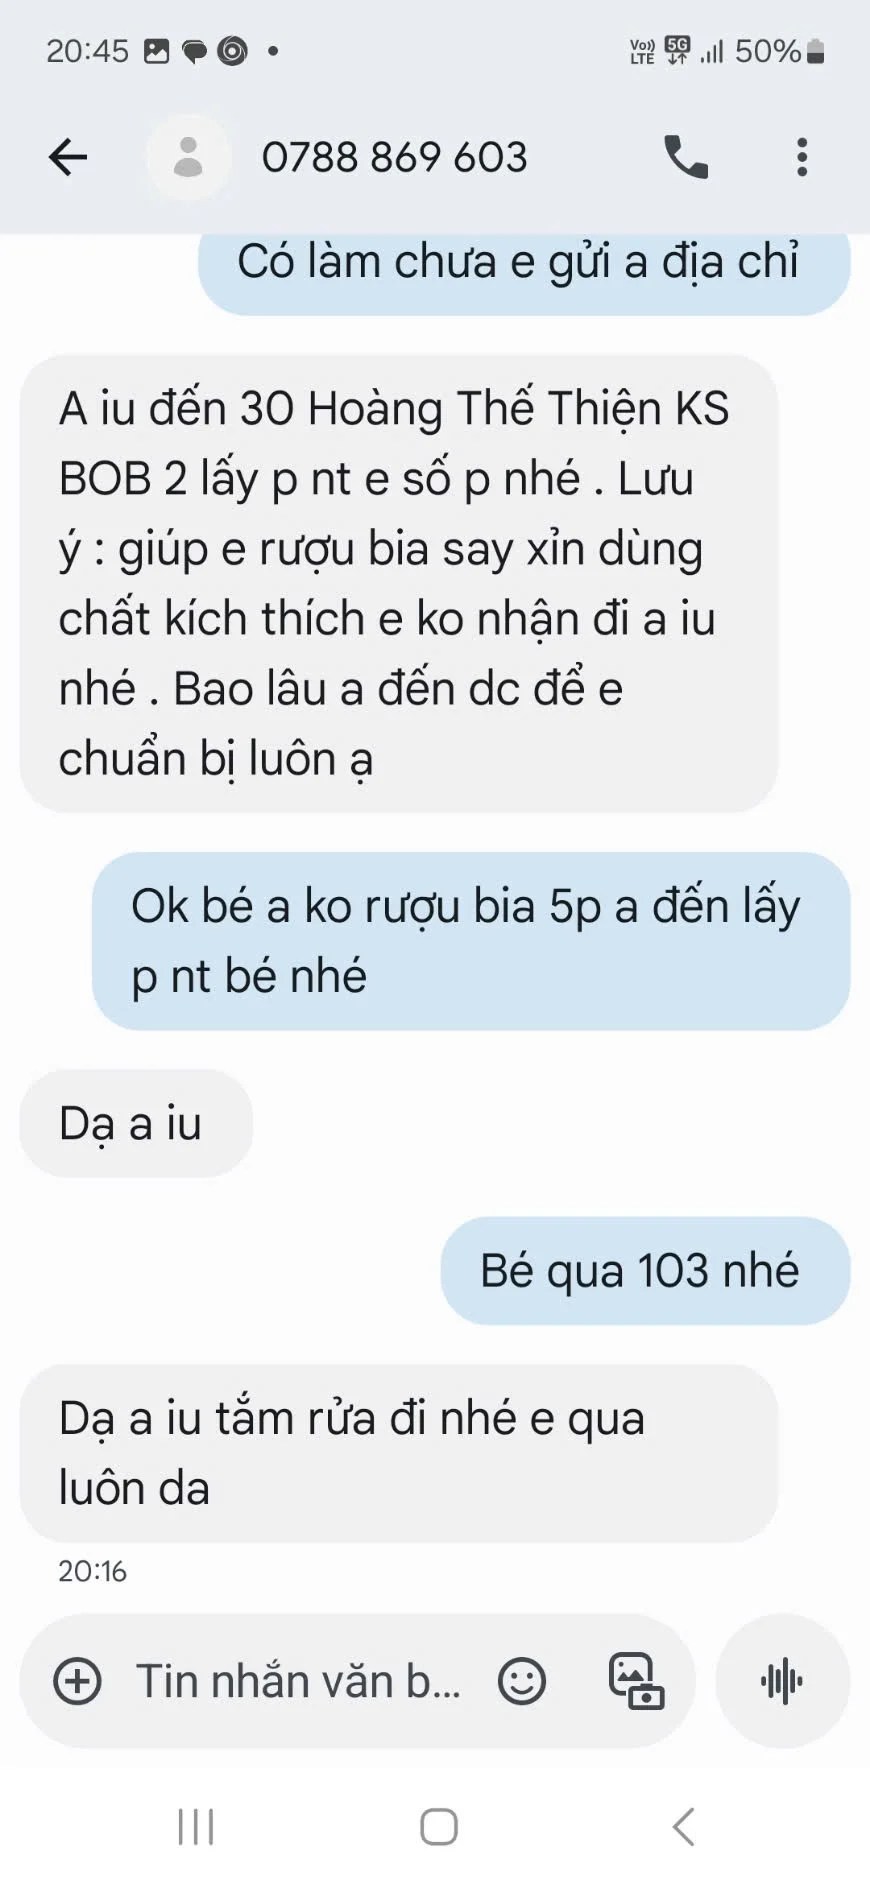Tap the plus attachment icon
The width and height of the screenshot is (870, 1884).
coord(77,1680)
